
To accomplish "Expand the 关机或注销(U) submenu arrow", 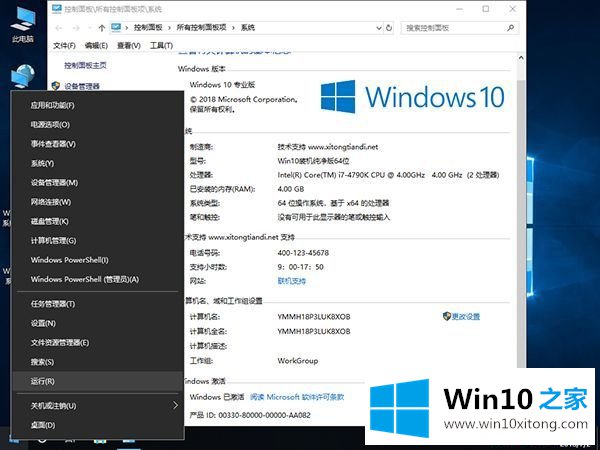I will point(175,405).
